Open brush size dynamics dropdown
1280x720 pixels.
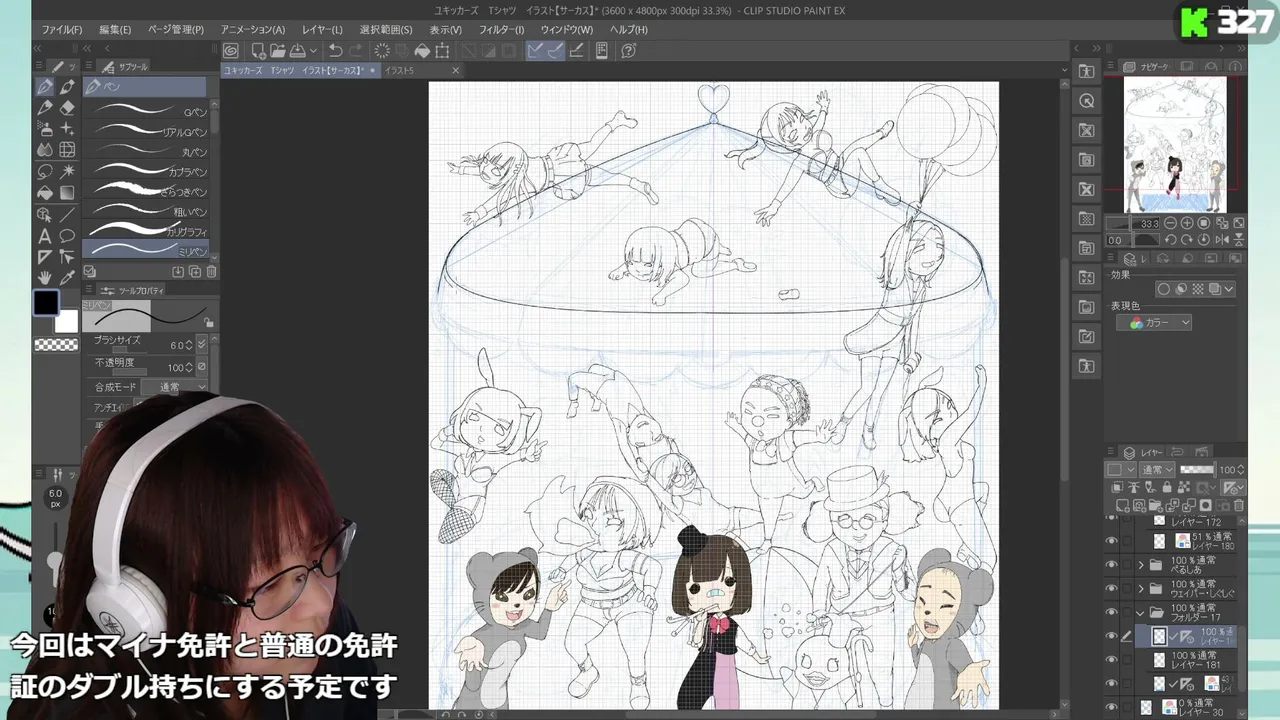click(x=202, y=345)
